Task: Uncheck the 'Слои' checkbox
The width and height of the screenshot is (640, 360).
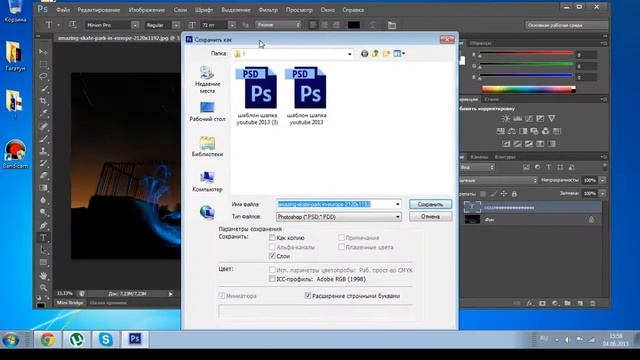Action: coord(272,256)
